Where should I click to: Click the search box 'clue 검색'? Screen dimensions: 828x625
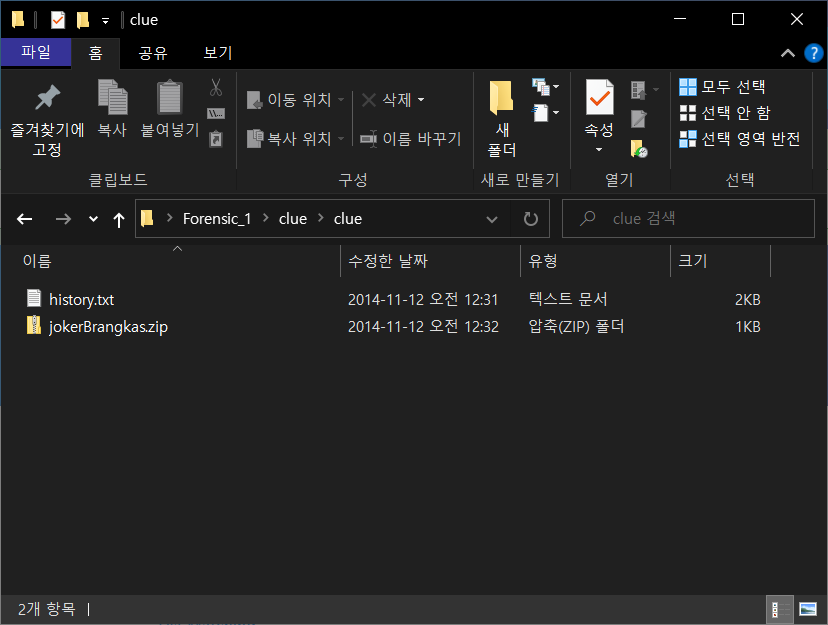(x=688, y=219)
